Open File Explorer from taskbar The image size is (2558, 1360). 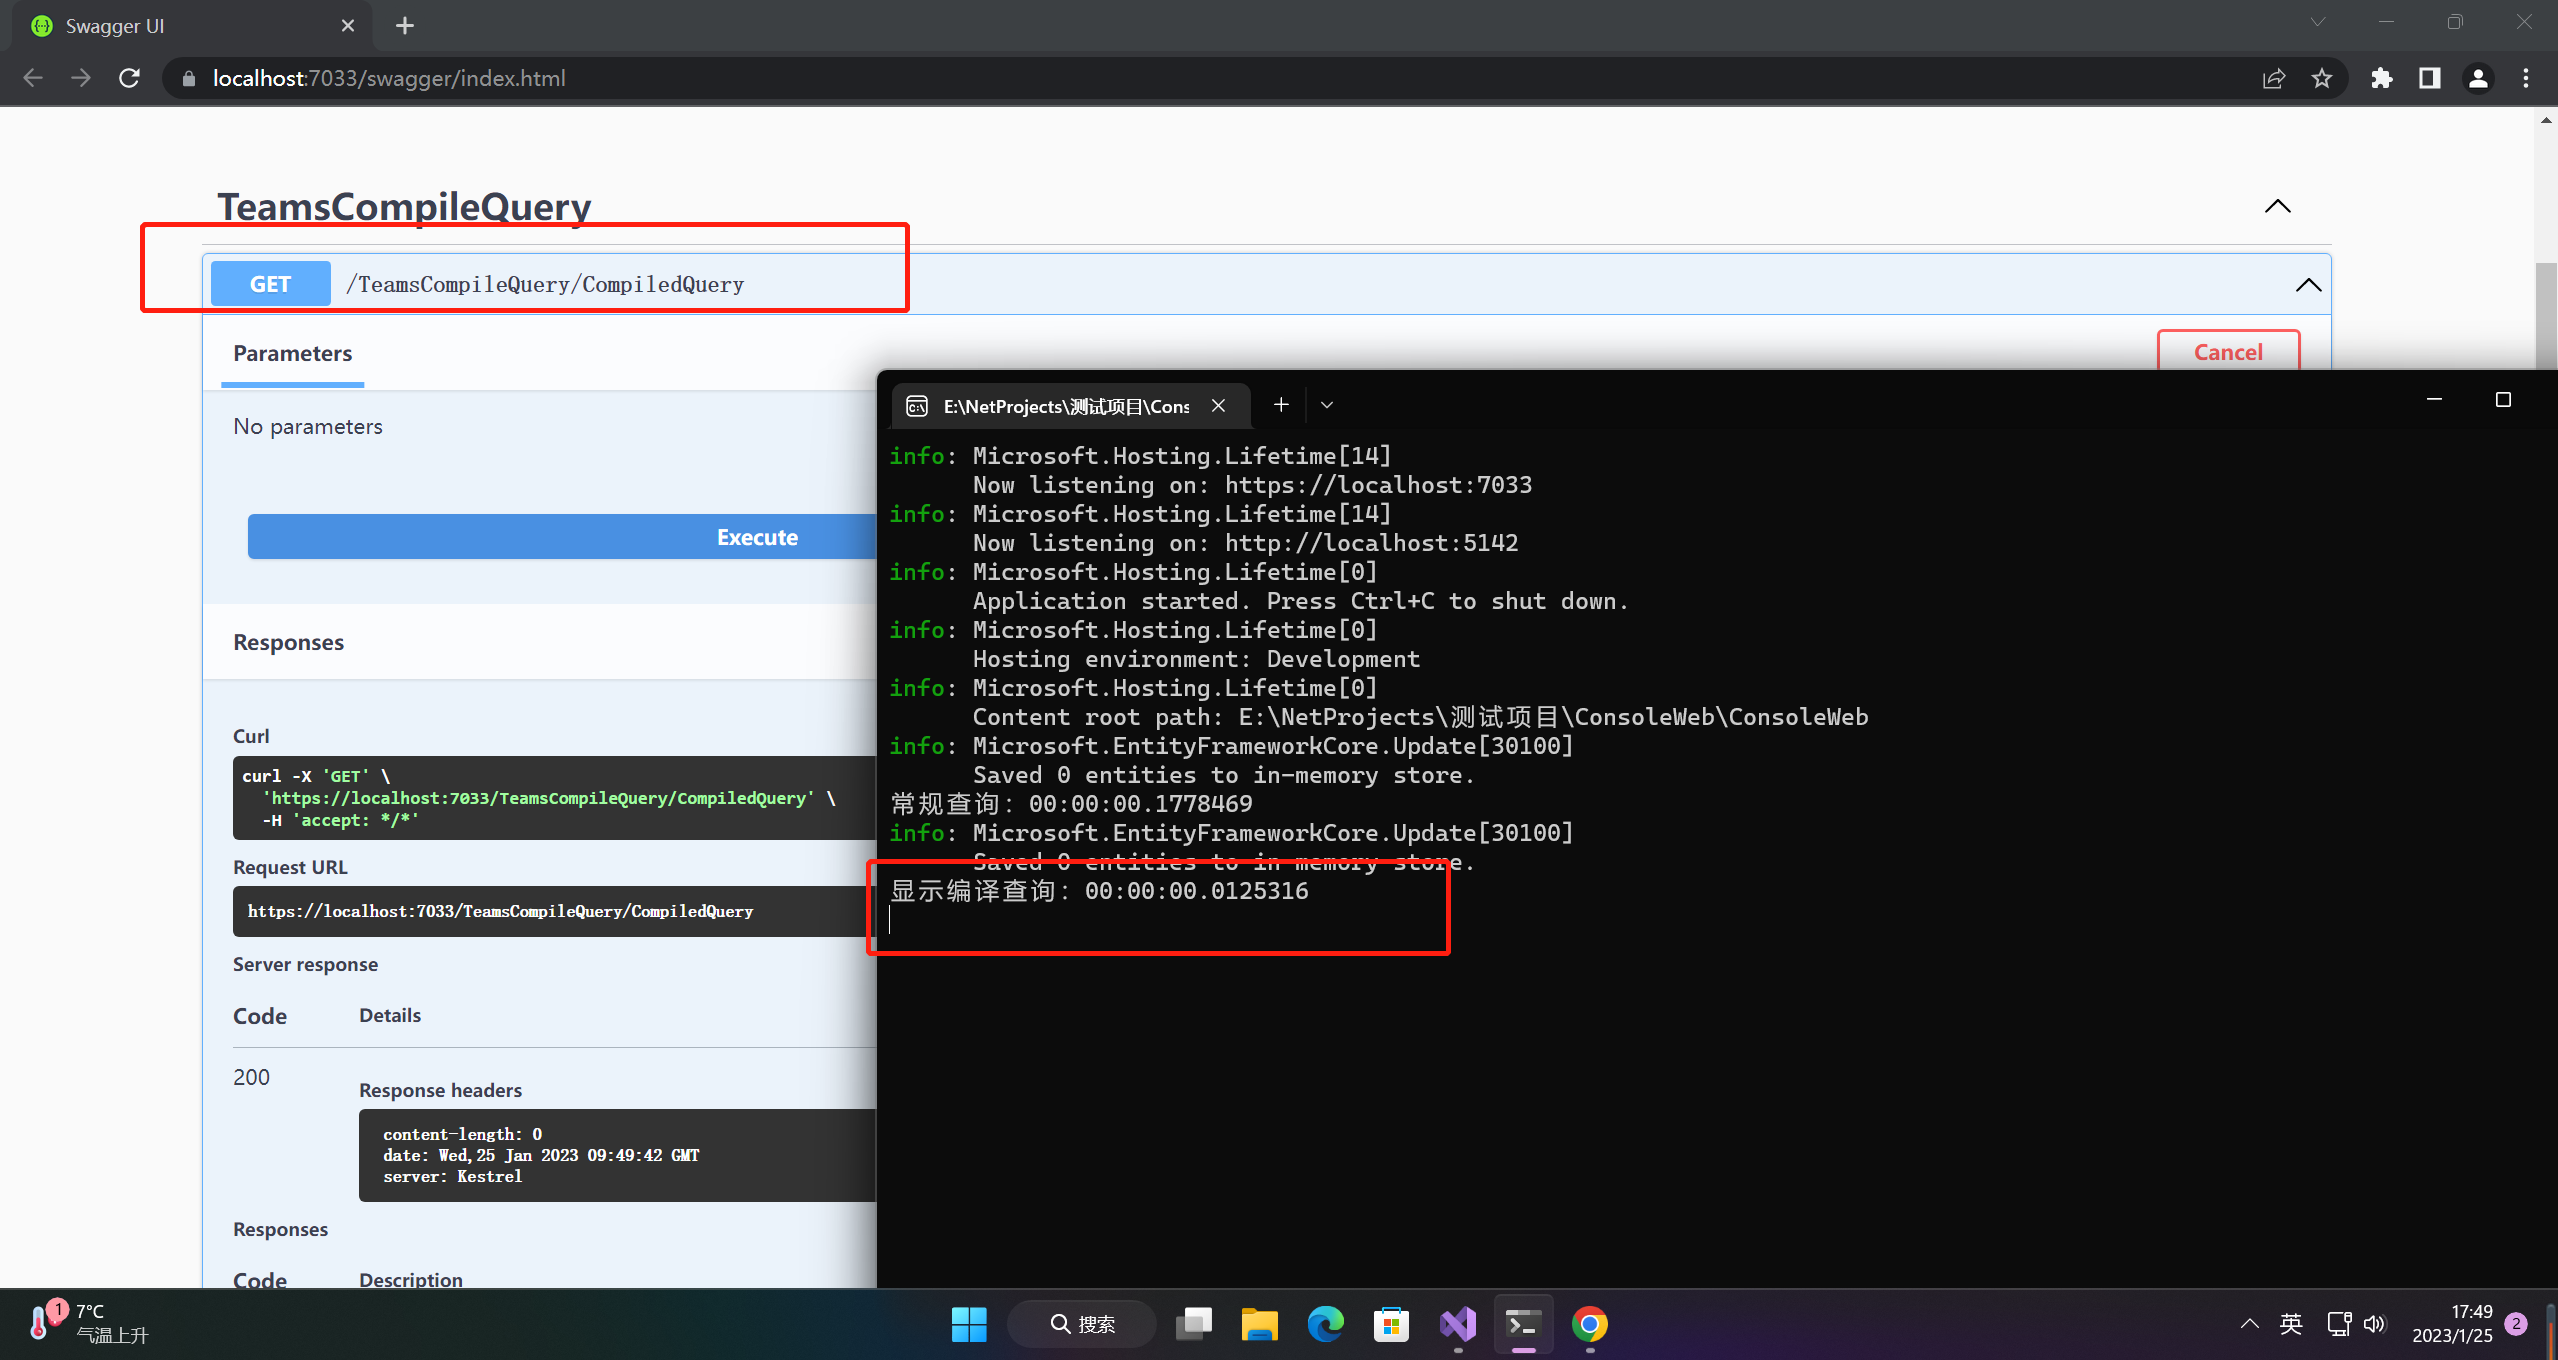pos(1259,1324)
